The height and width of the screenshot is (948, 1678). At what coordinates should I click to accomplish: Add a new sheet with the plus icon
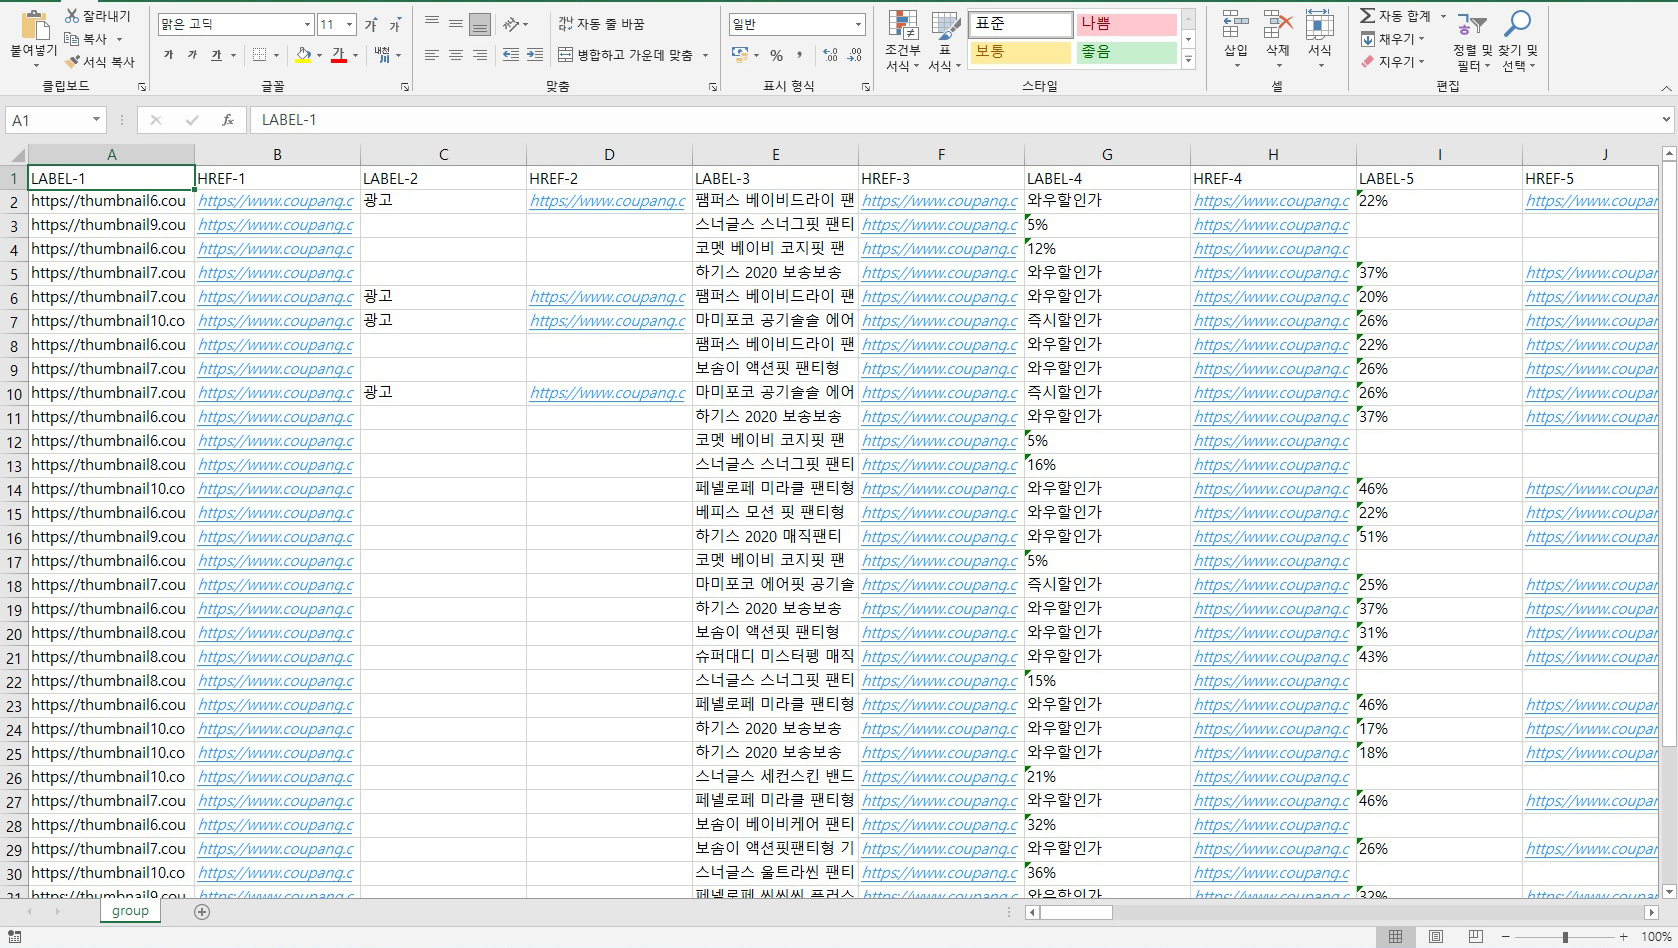pos(202,911)
